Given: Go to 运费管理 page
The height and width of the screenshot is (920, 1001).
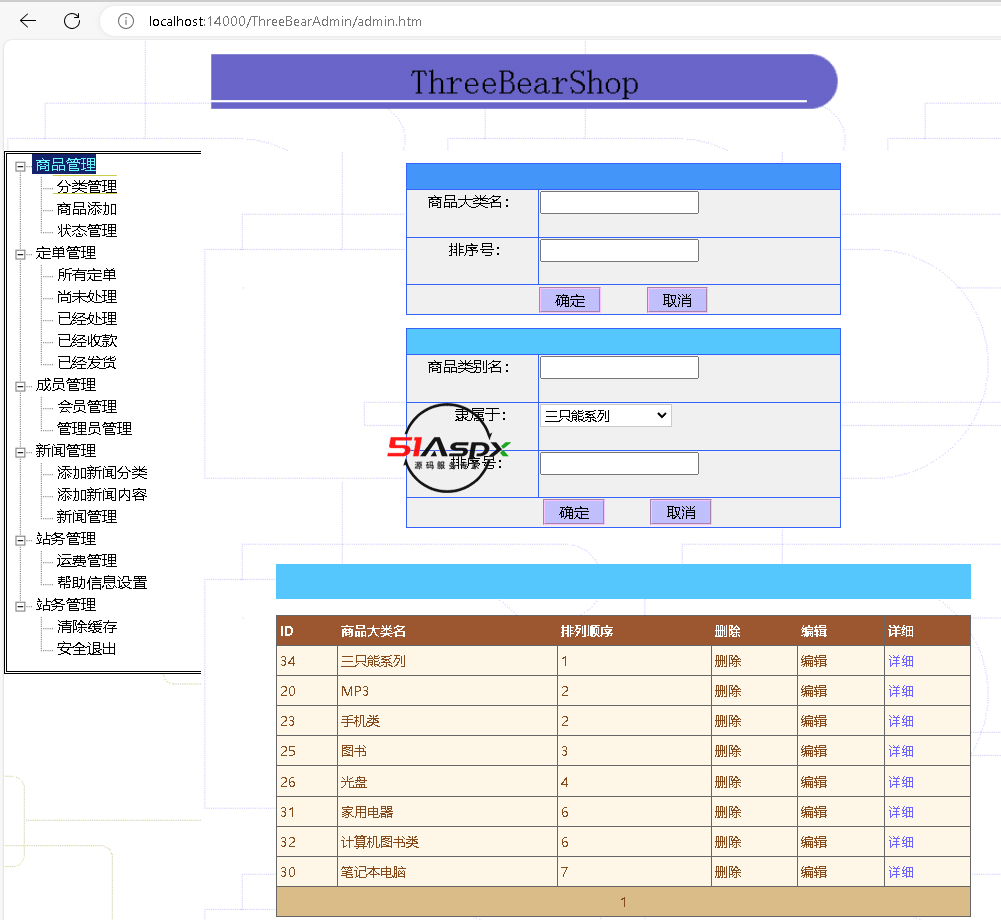Looking at the screenshot, I should (87, 561).
